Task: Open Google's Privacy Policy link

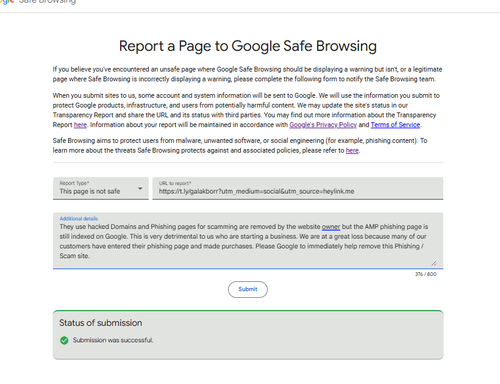Action: 323,125
